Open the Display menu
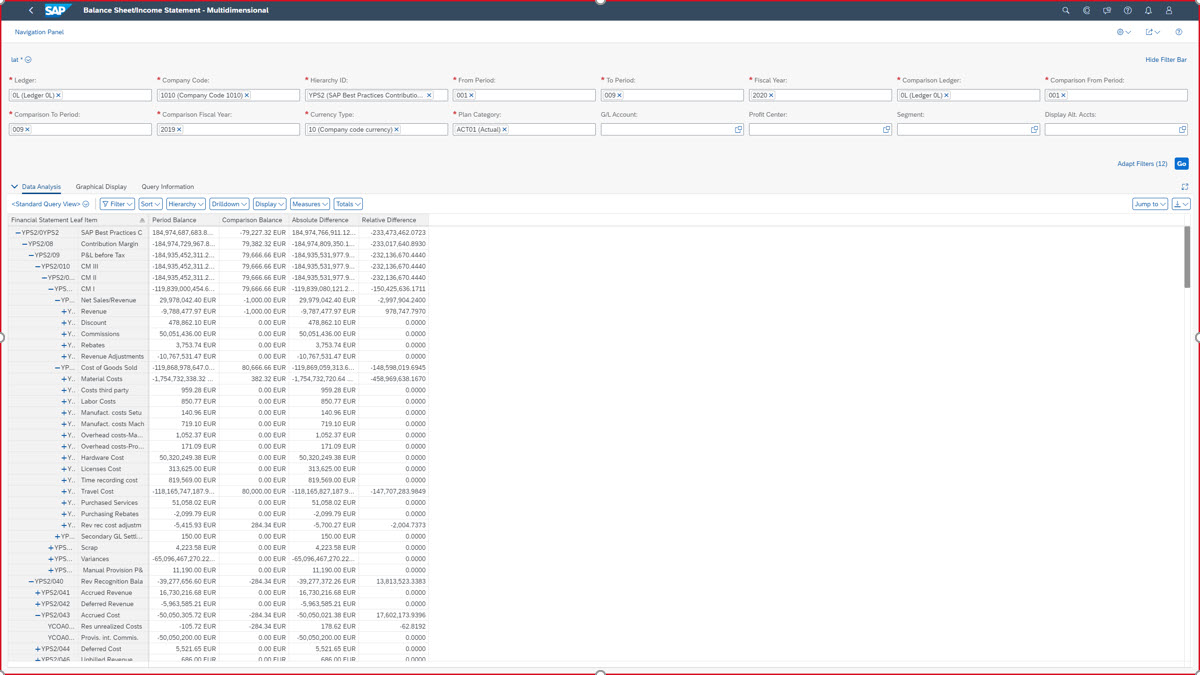This screenshot has width=1200, height=675. (x=269, y=204)
